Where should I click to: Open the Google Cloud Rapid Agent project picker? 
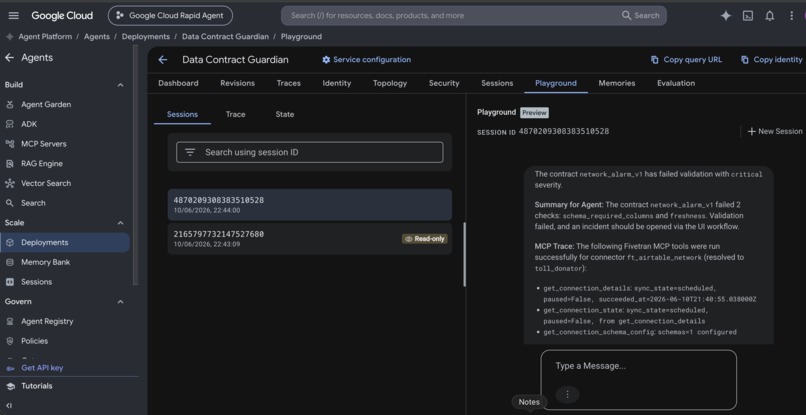pos(170,15)
